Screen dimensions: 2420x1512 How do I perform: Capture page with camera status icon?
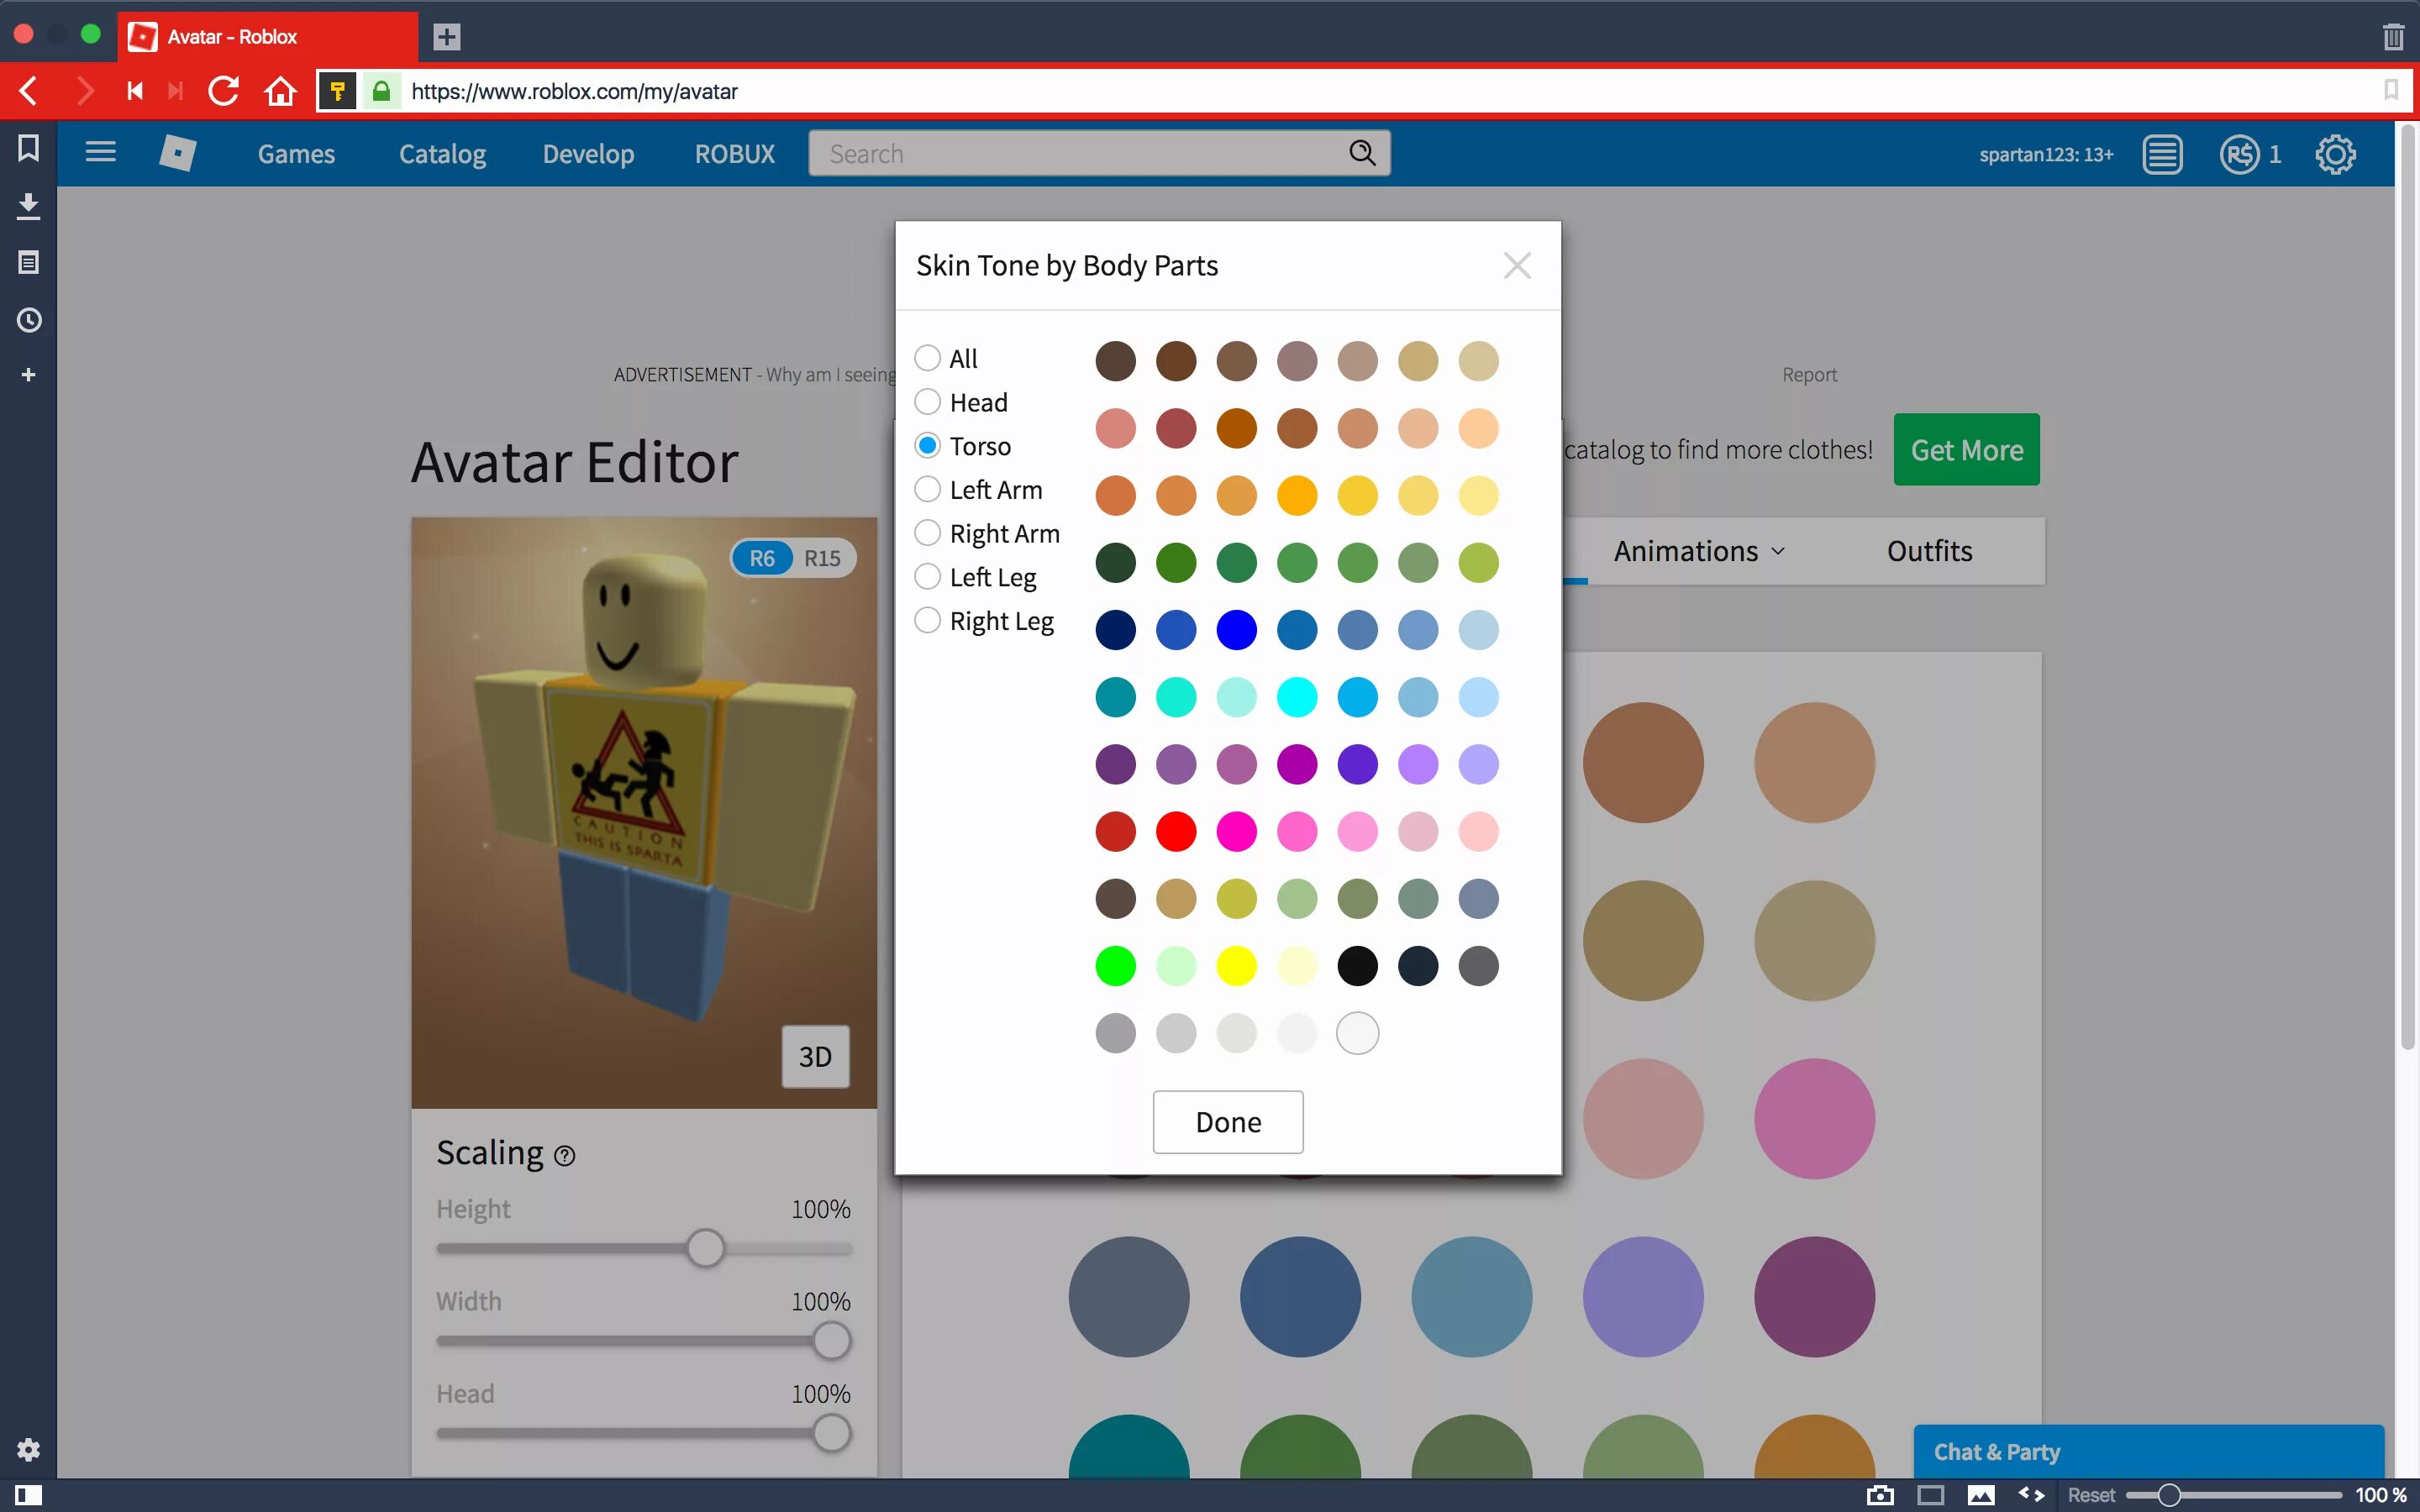click(1880, 1495)
